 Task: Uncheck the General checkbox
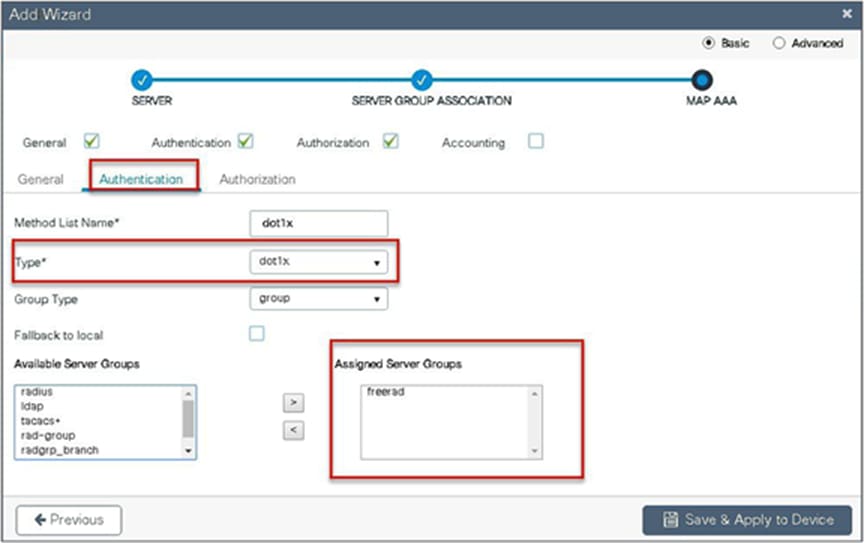tap(91, 141)
